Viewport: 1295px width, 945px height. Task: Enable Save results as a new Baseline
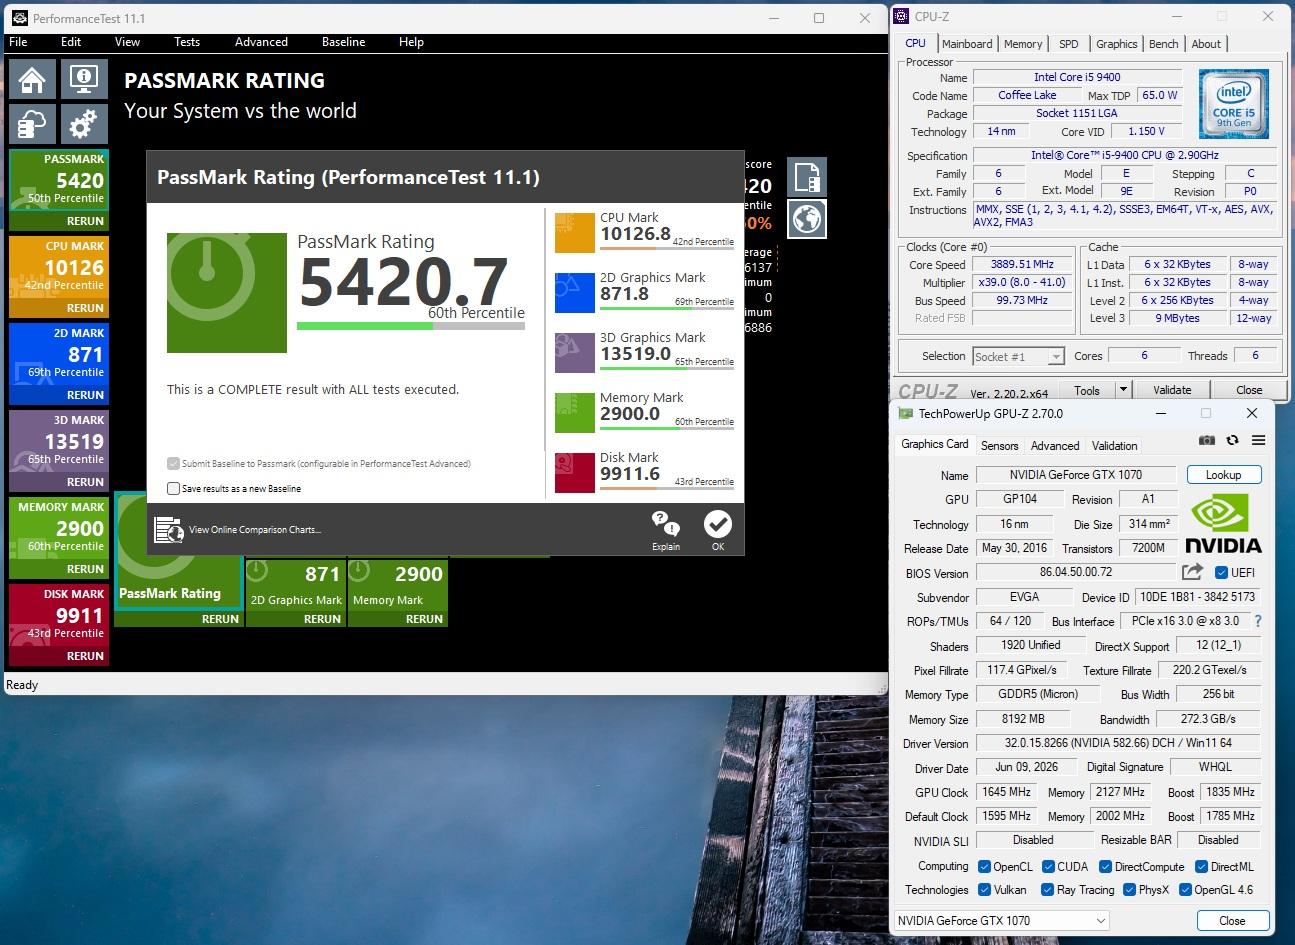[x=174, y=489]
